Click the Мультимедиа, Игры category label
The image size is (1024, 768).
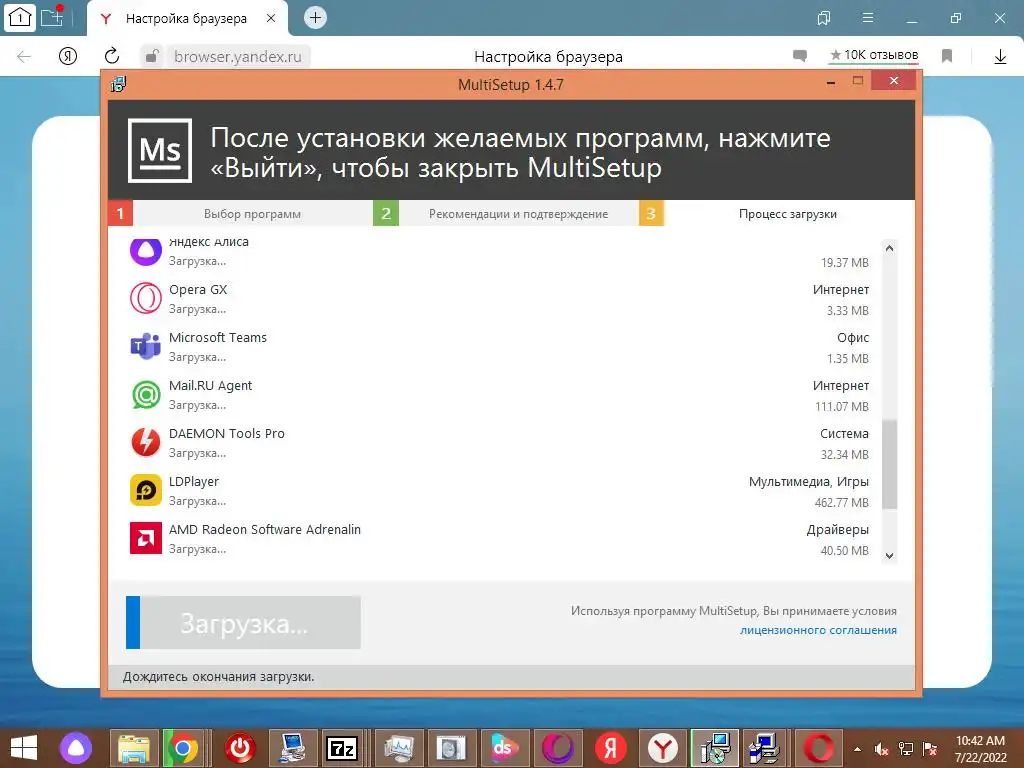[808, 482]
